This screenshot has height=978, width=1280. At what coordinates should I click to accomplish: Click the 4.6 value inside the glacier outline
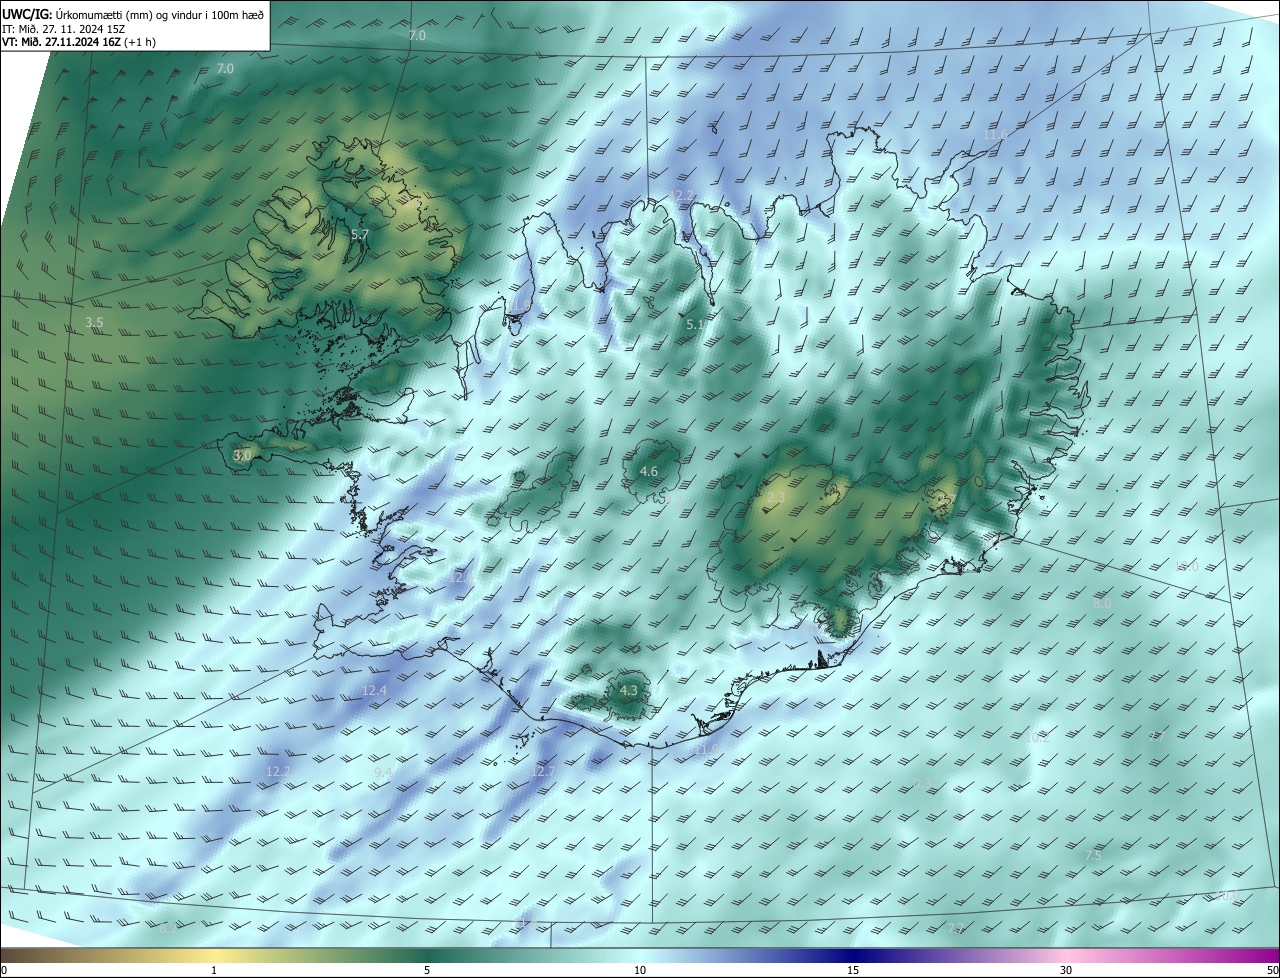point(648,471)
